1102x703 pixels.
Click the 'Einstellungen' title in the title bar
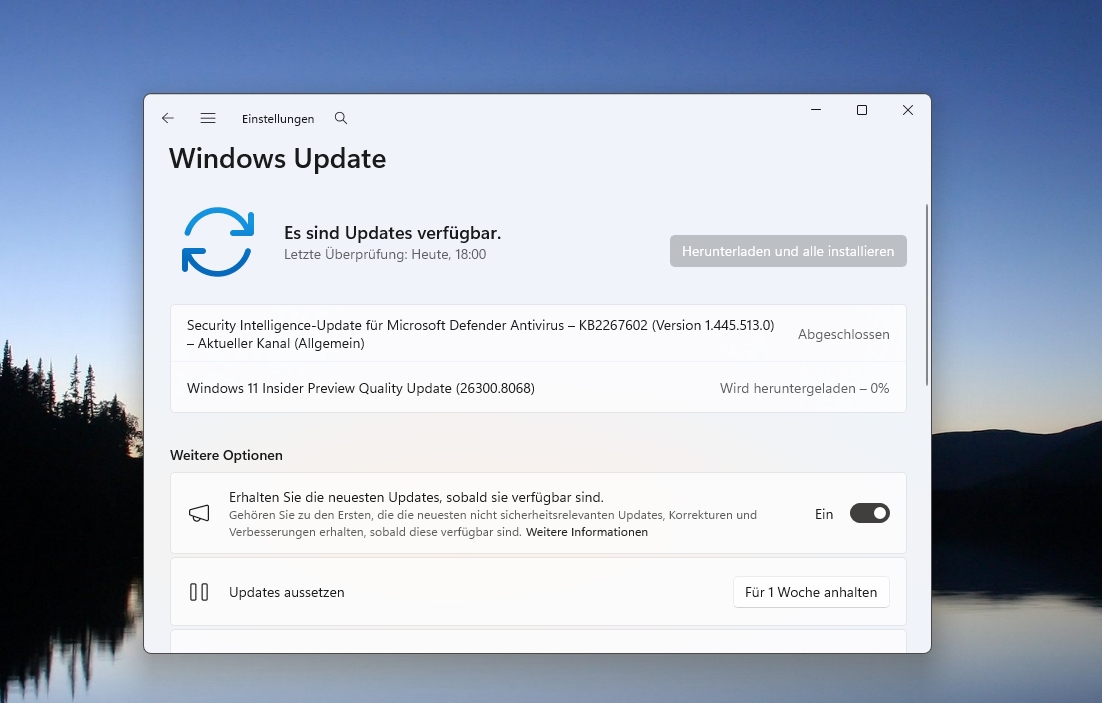coord(278,118)
